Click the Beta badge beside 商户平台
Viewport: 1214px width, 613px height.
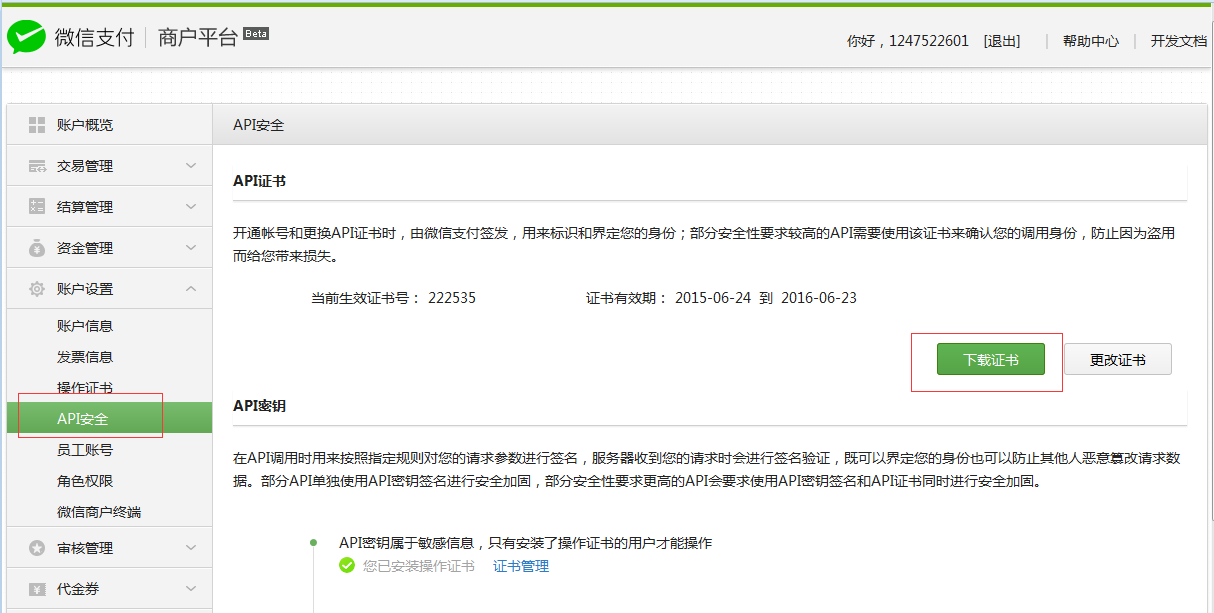coord(256,33)
